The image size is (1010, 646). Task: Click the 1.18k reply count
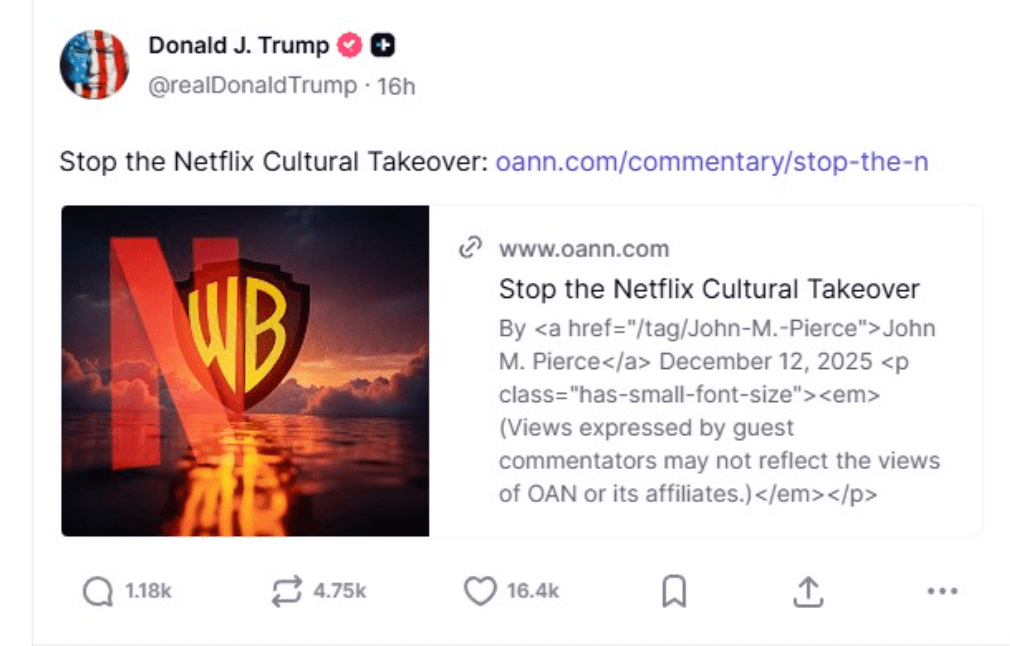coord(148,591)
